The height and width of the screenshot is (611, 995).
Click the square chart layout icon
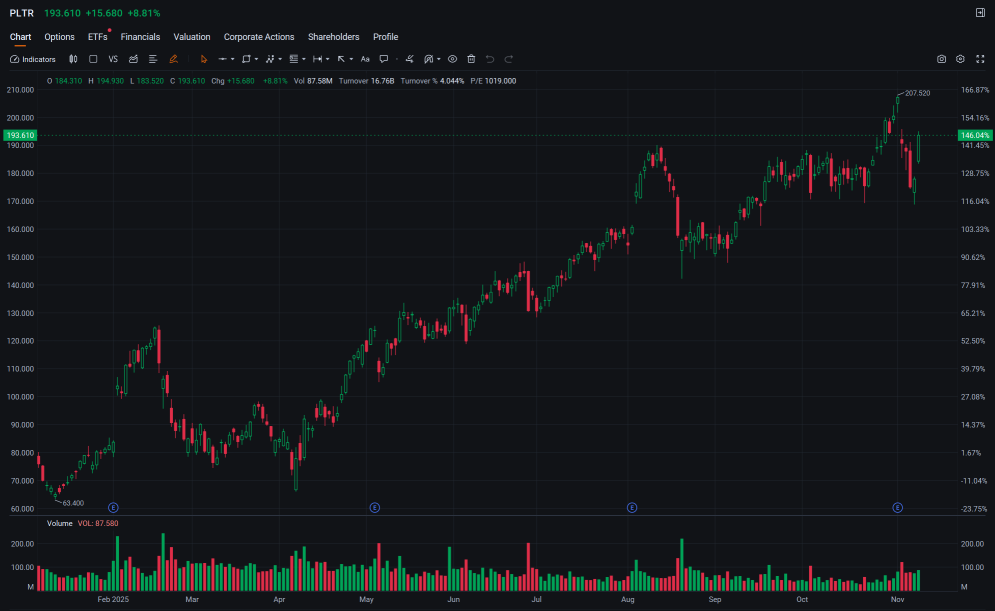point(93,59)
